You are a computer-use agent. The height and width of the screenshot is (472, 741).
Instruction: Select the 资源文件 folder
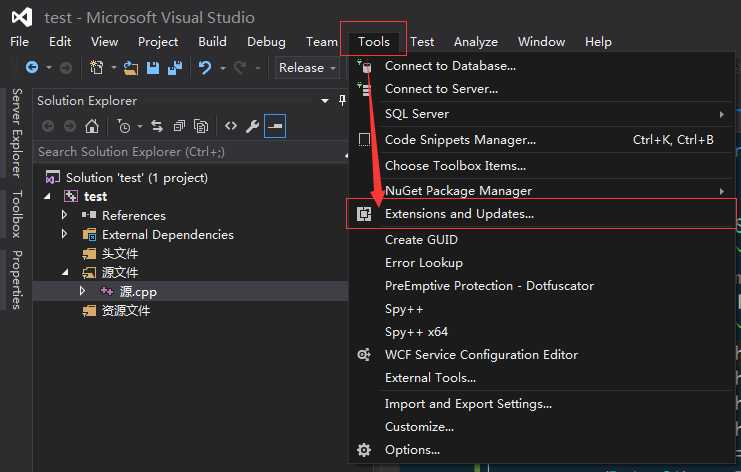[126, 310]
